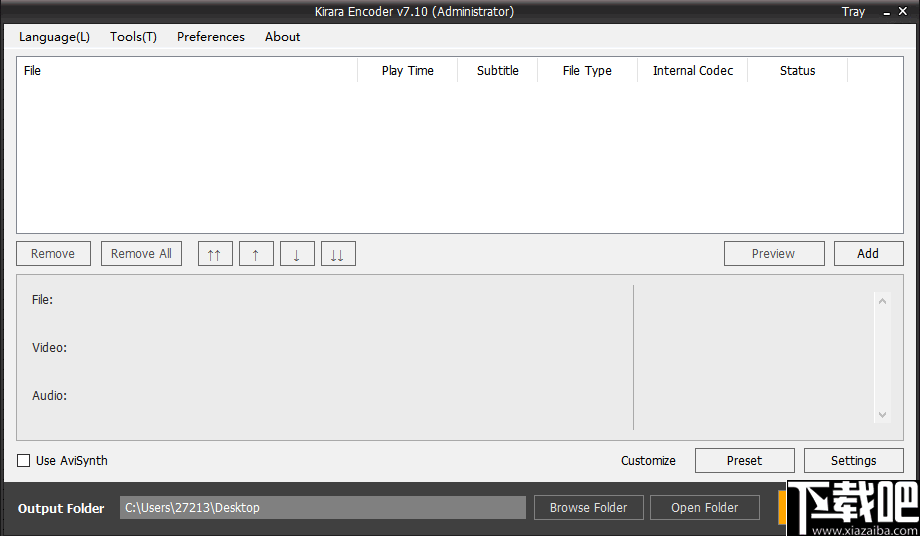The height and width of the screenshot is (536, 922).
Task: Click the File Type column header
Action: [x=587, y=71]
